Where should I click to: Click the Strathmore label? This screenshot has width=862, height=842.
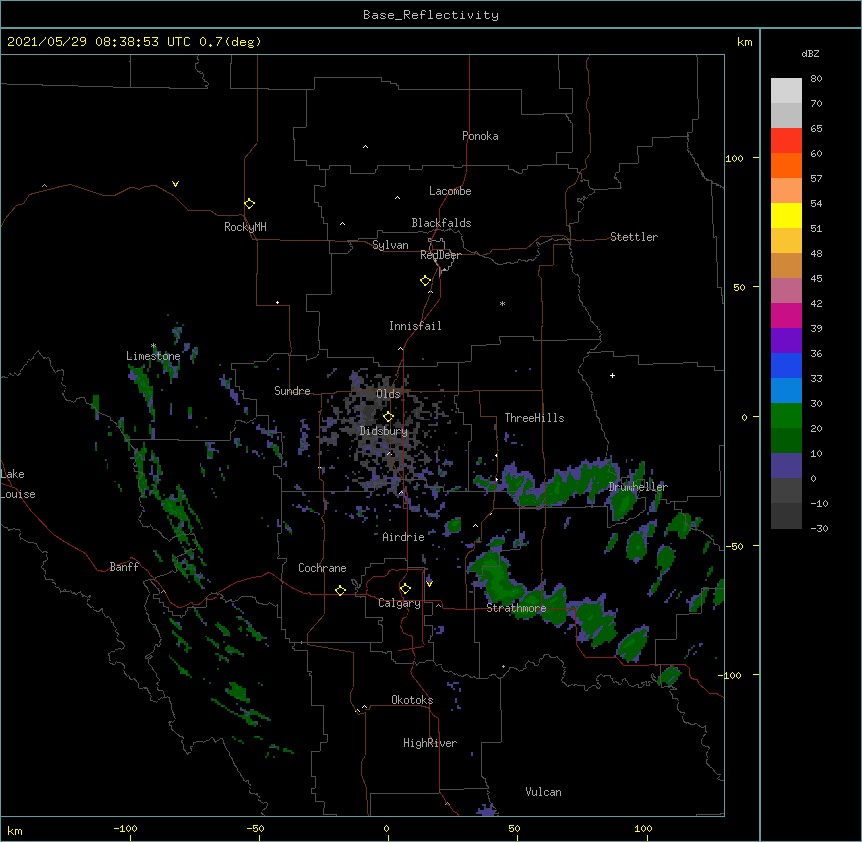click(516, 608)
